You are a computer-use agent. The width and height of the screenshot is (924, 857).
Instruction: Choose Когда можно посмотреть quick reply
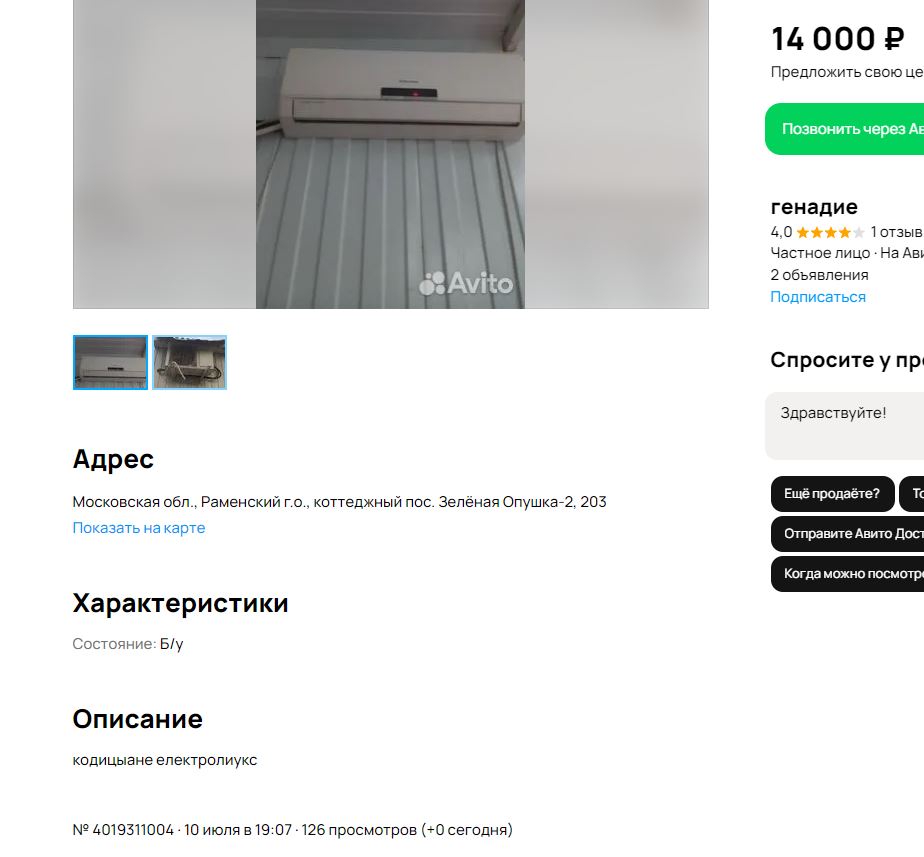point(847,574)
